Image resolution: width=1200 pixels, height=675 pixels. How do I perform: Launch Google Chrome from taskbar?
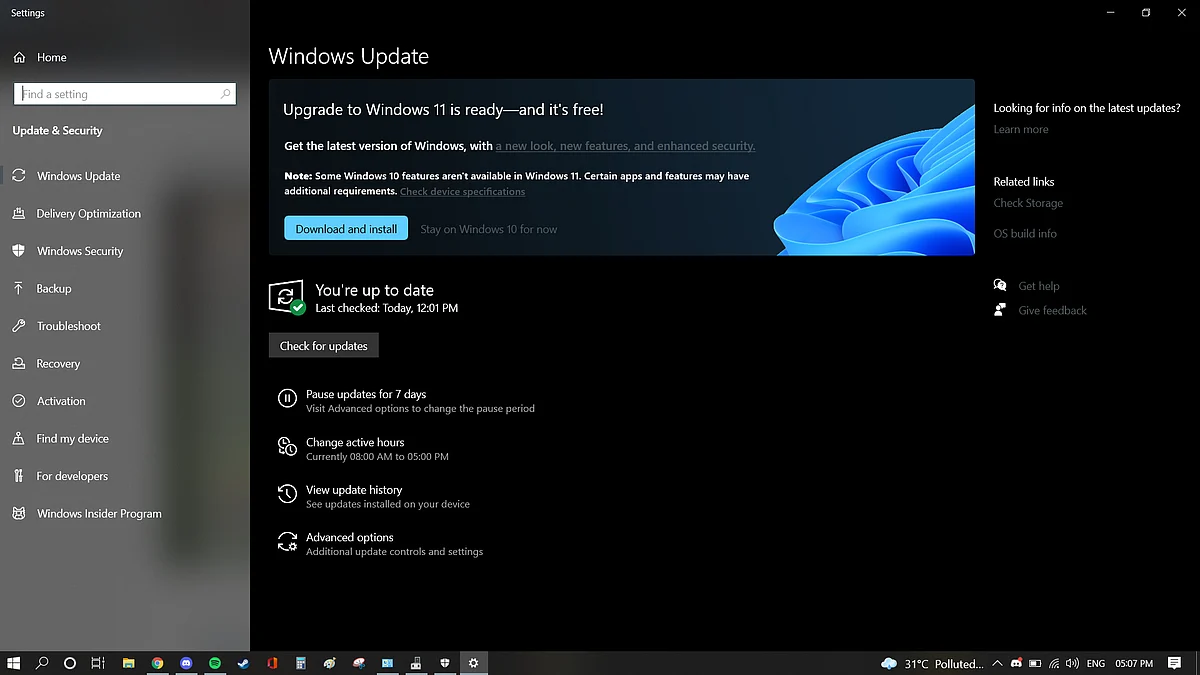point(157,663)
